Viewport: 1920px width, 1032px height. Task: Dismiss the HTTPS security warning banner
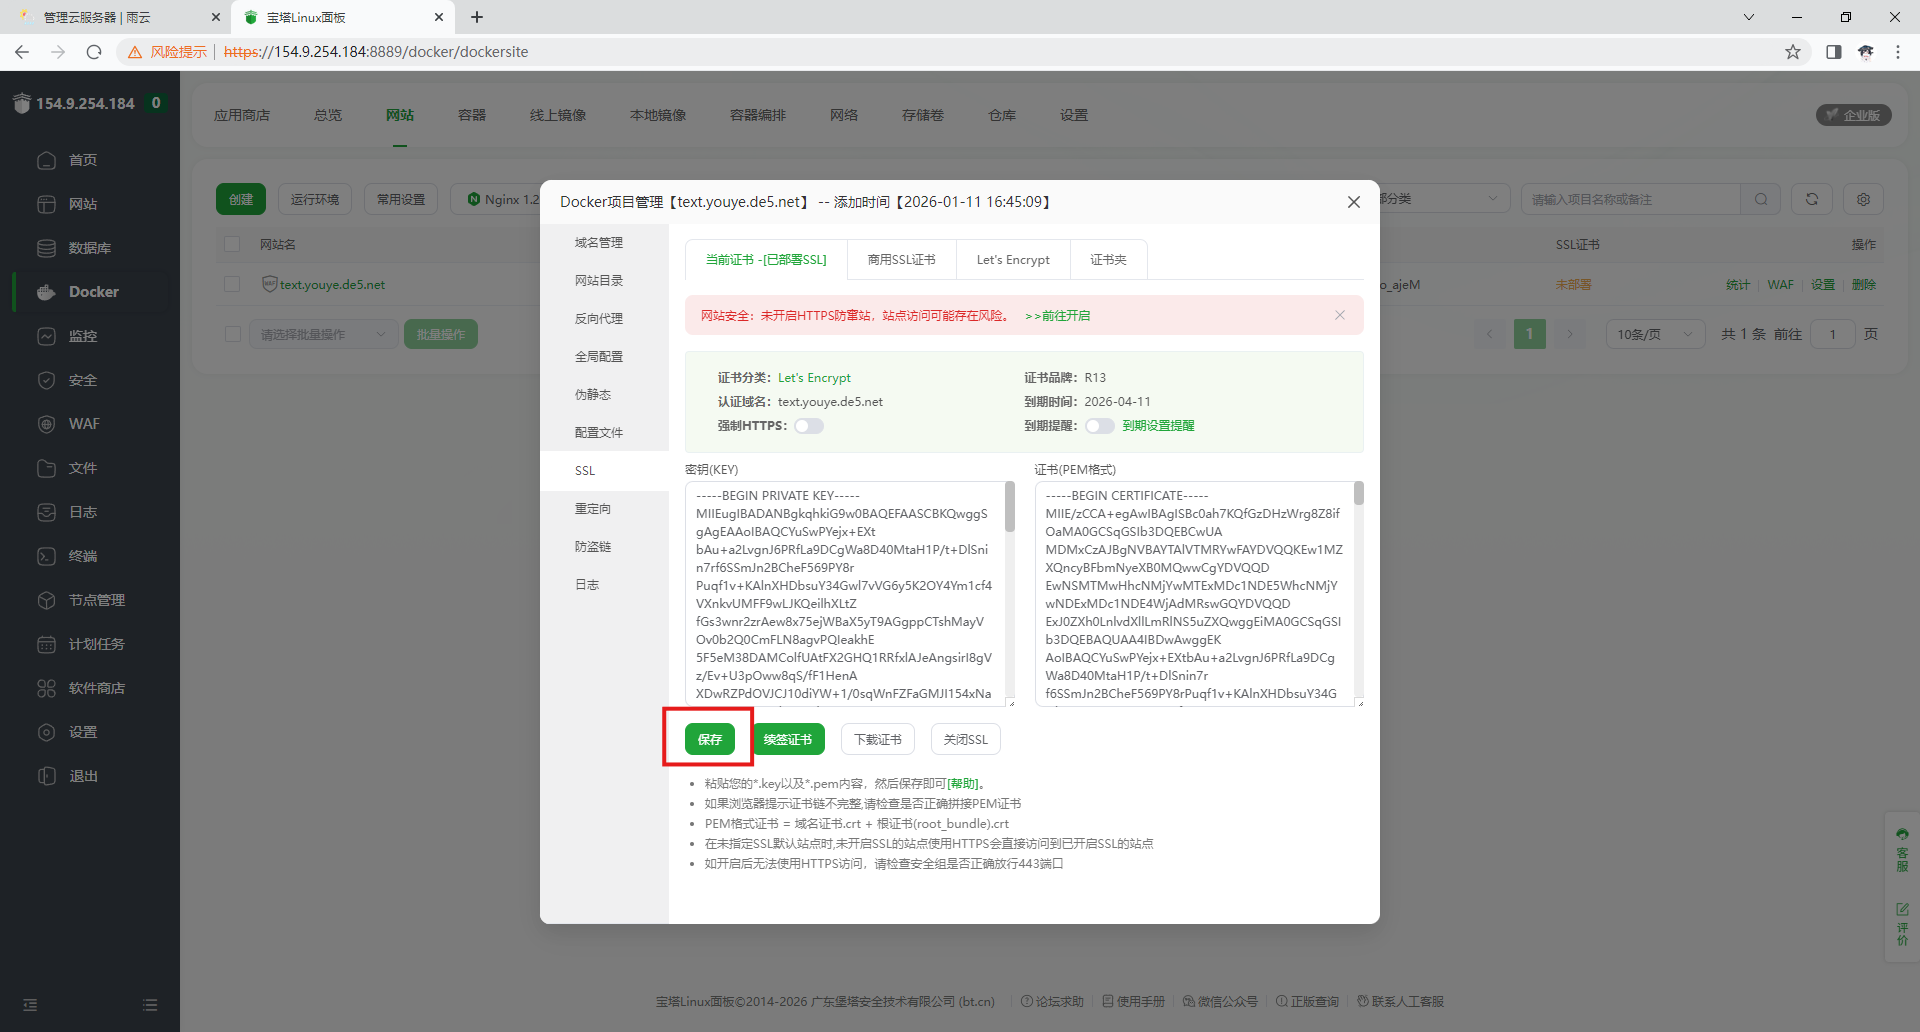click(x=1339, y=315)
